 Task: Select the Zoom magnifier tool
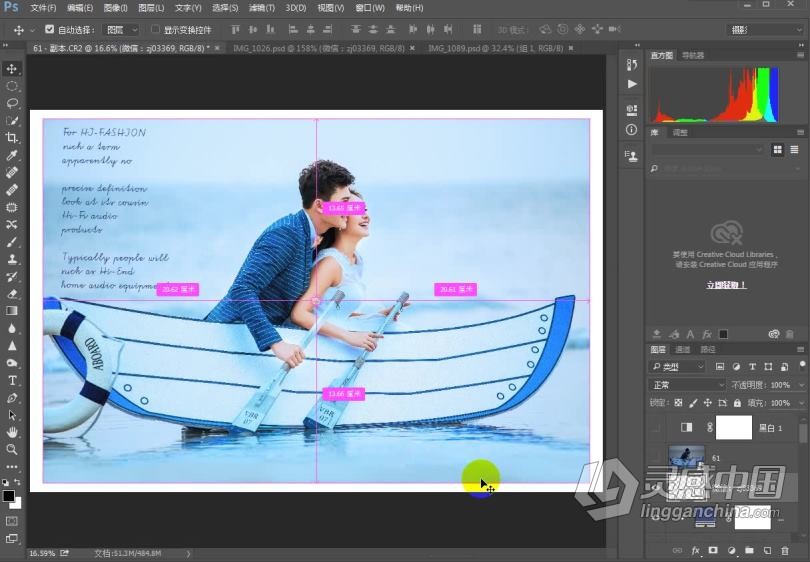click(x=11, y=449)
